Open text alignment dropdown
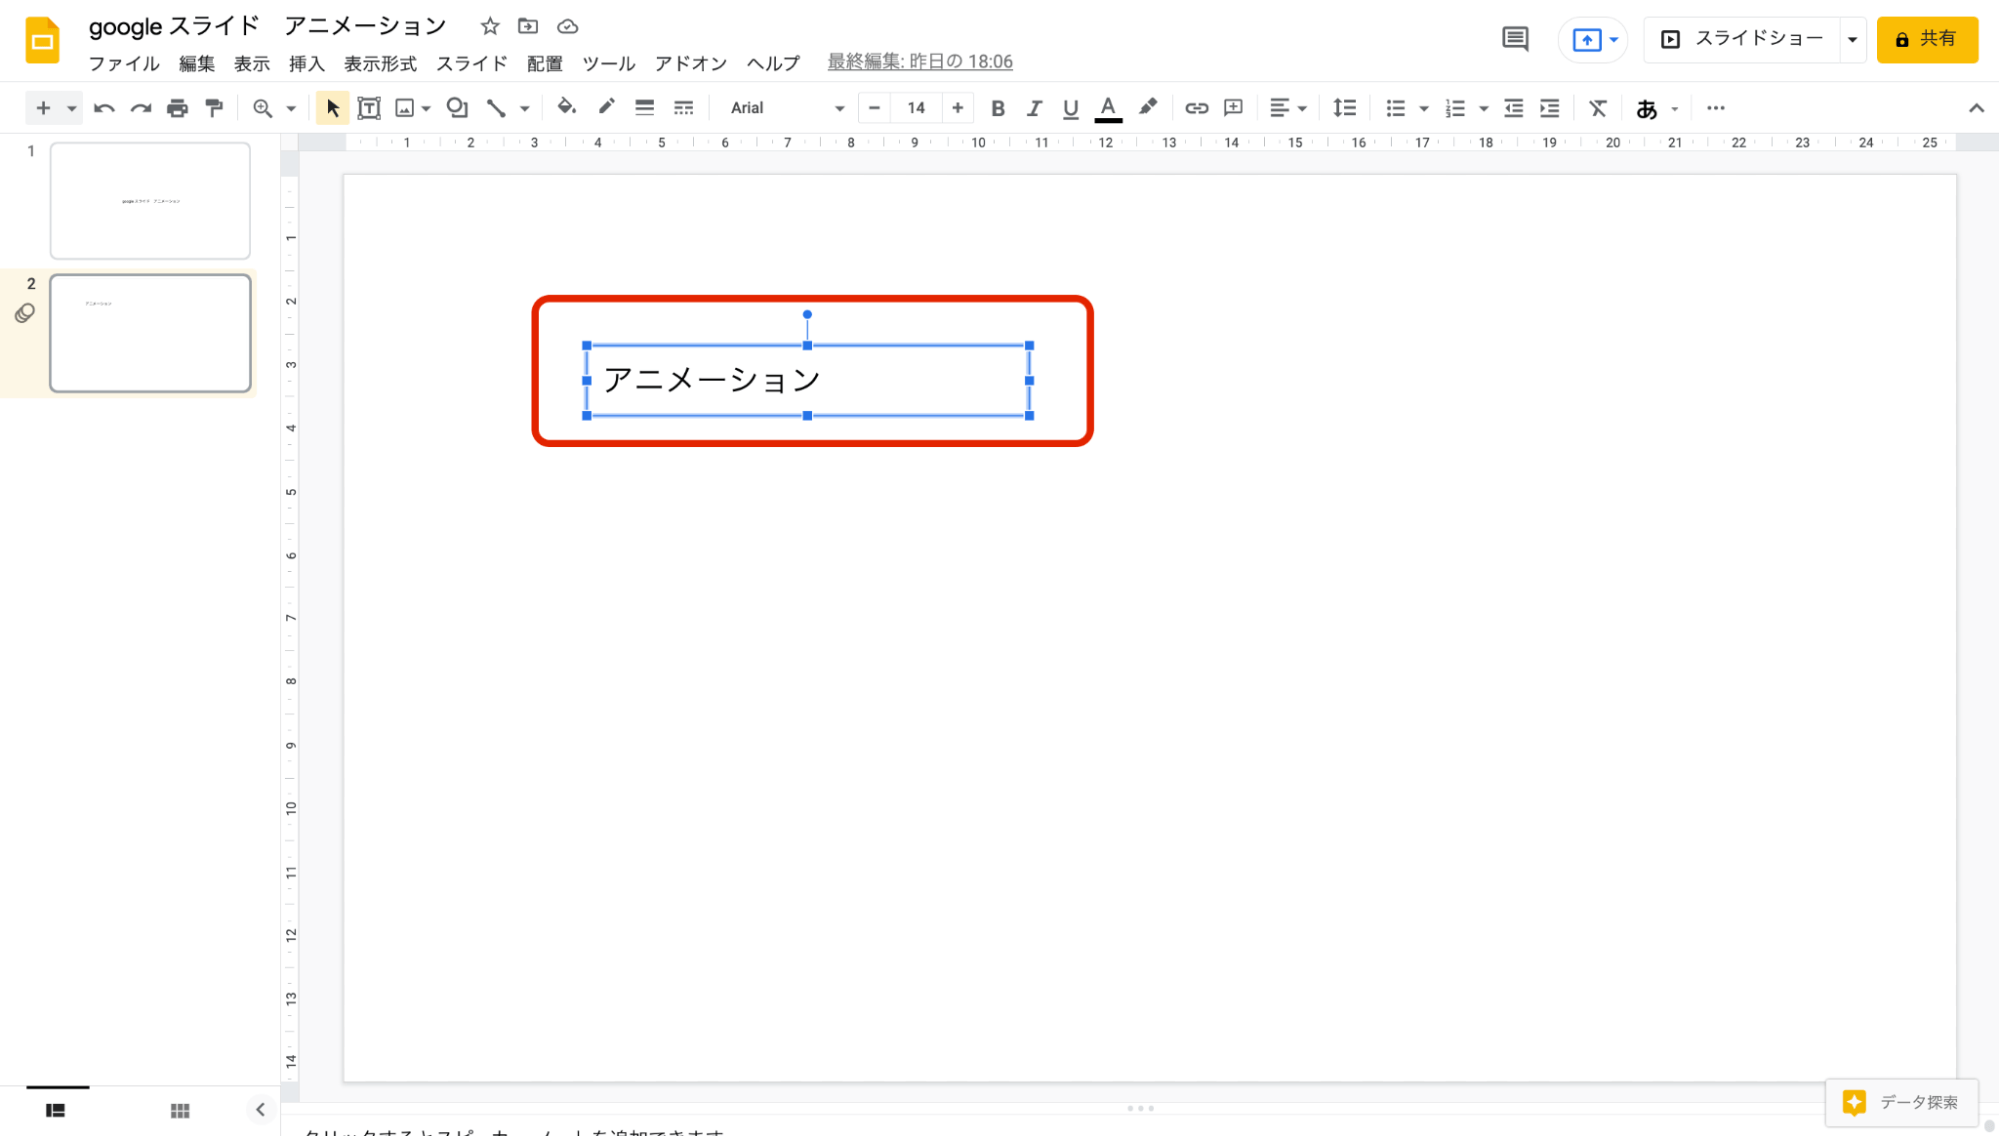The height and width of the screenshot is (1137, 1999). tap(1288, 108)
